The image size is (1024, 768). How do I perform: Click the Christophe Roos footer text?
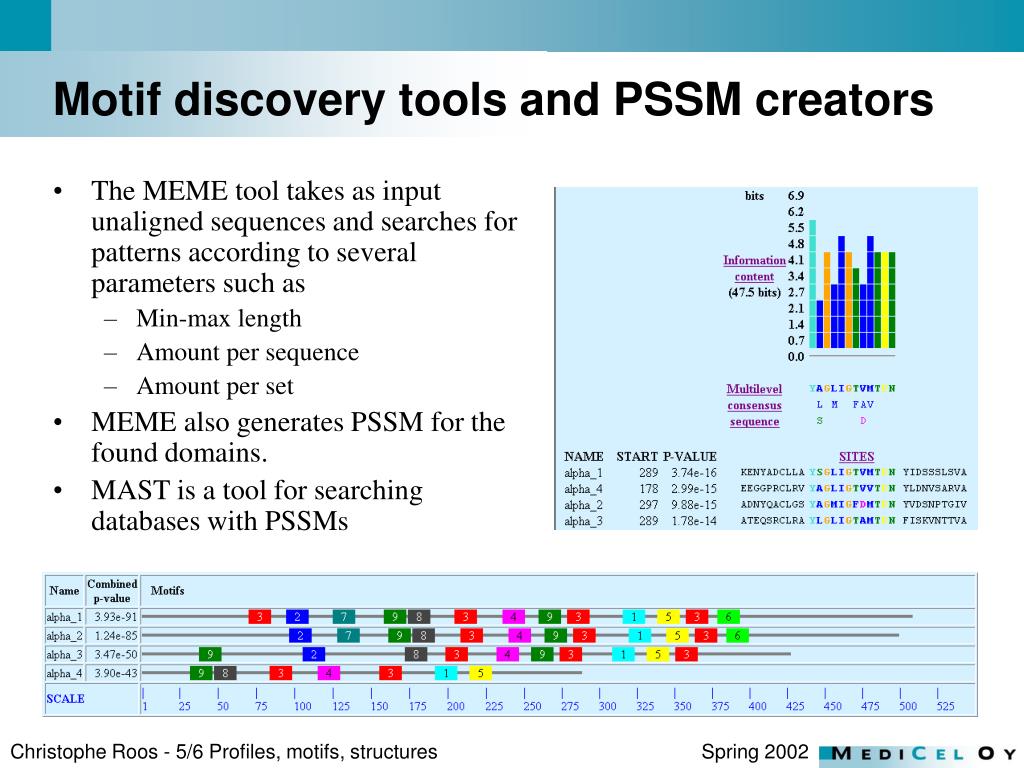(x=224, y=752)
